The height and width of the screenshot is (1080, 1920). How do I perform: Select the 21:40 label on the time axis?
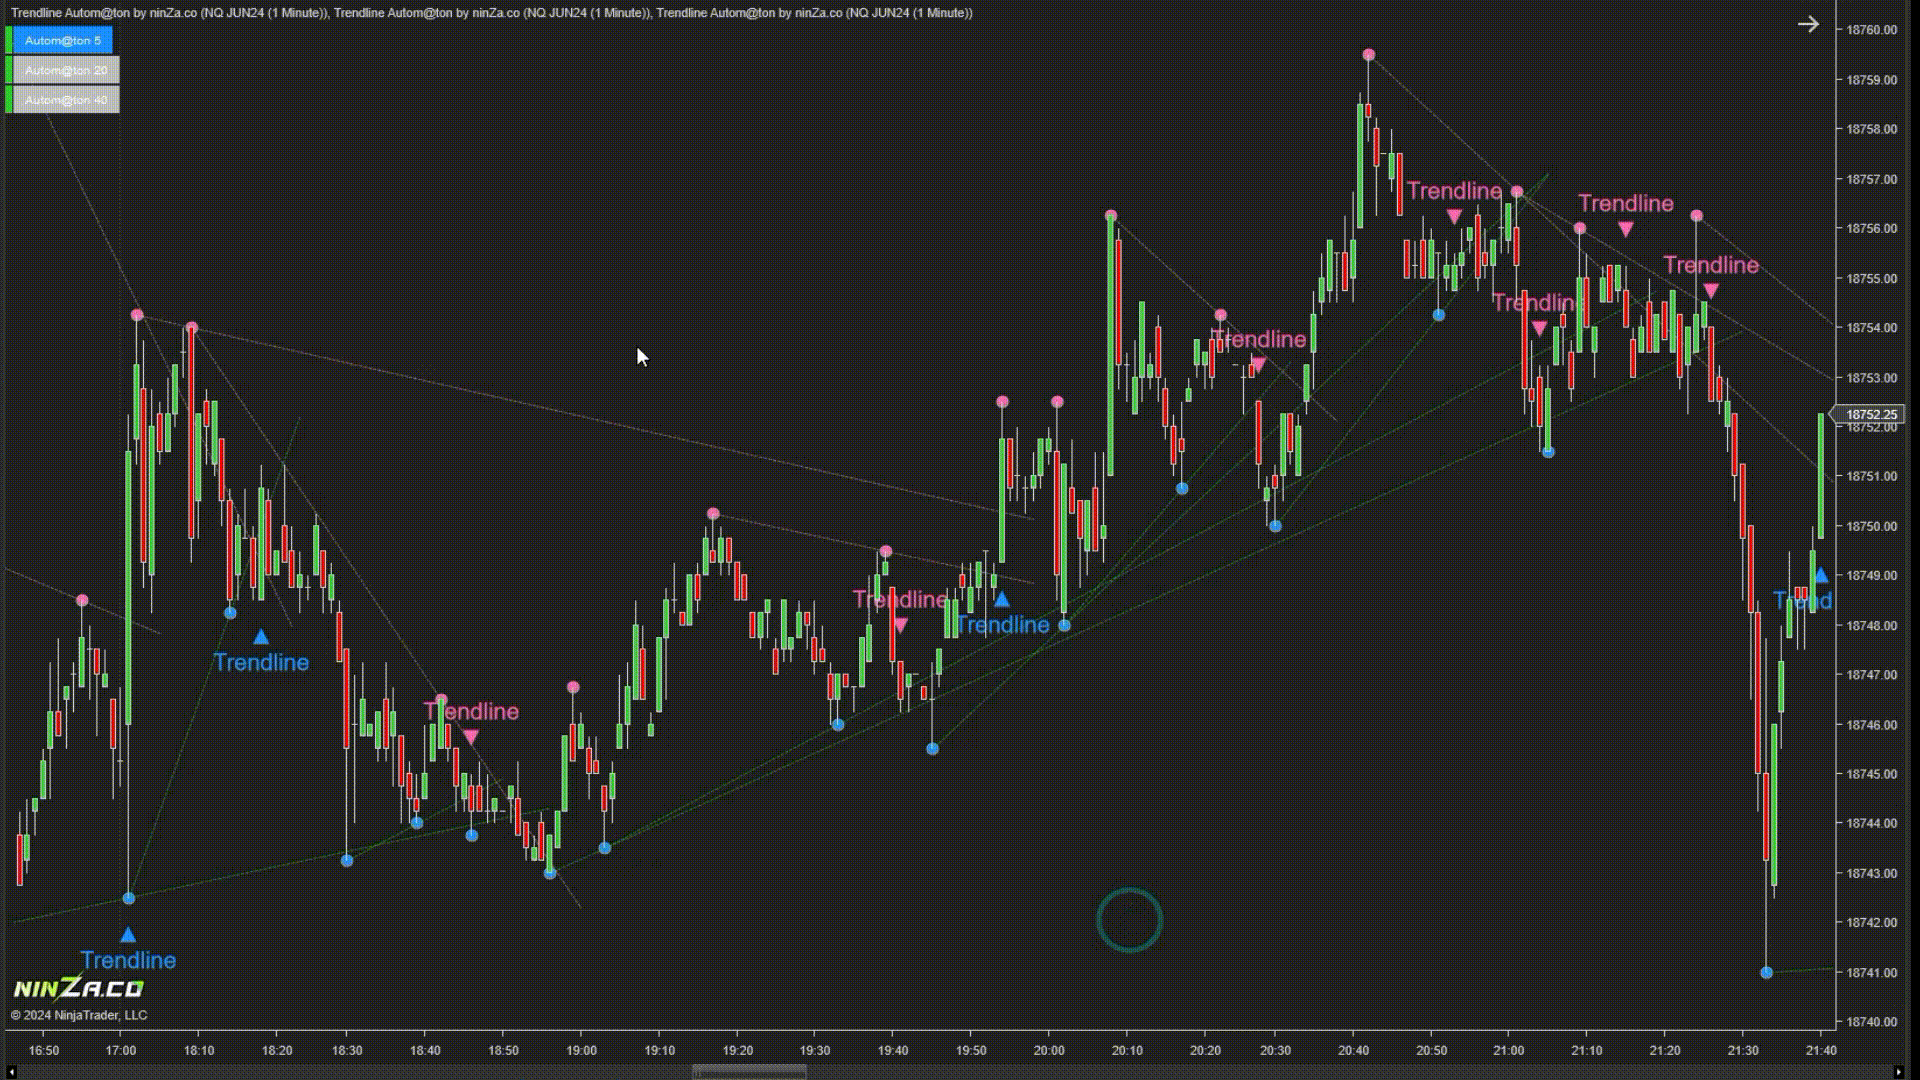(x=1822, y=1051)
